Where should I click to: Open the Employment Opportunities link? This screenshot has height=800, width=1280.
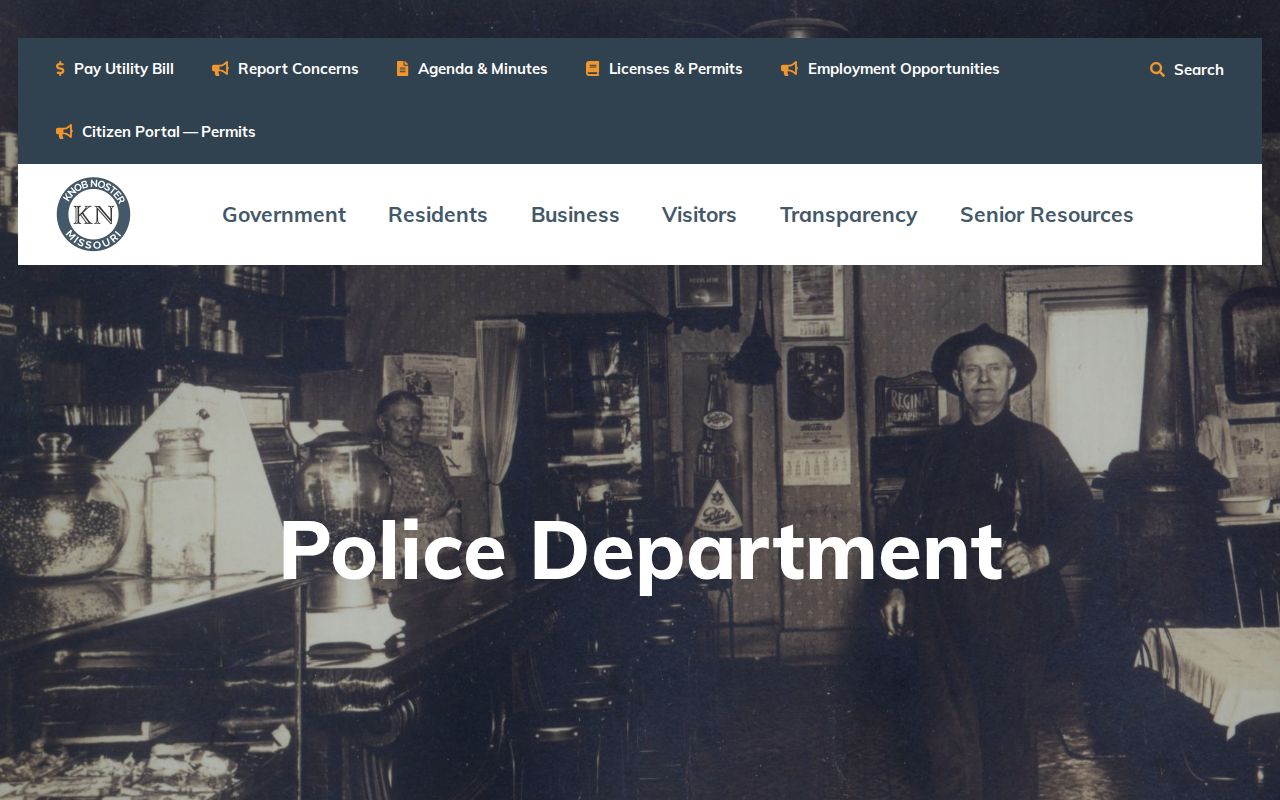point(904,69)
